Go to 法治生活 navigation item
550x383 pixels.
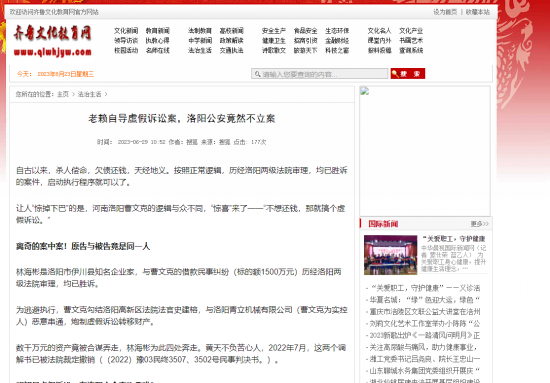coord(200,51)
